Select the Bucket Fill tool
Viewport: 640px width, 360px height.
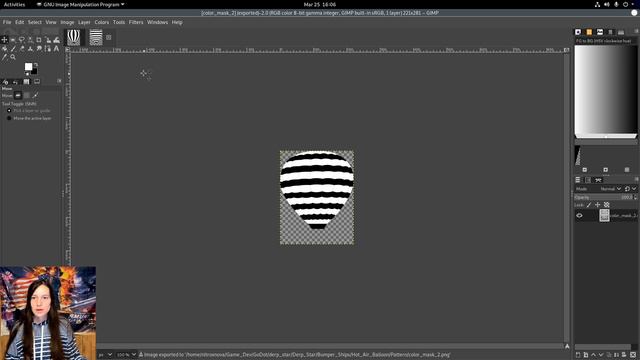[x=4, y=49]
